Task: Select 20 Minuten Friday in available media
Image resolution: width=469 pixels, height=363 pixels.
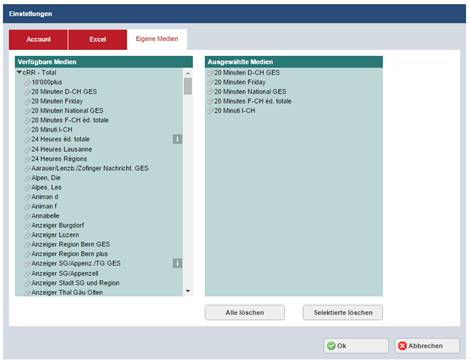Action: (x=57, y=101)
